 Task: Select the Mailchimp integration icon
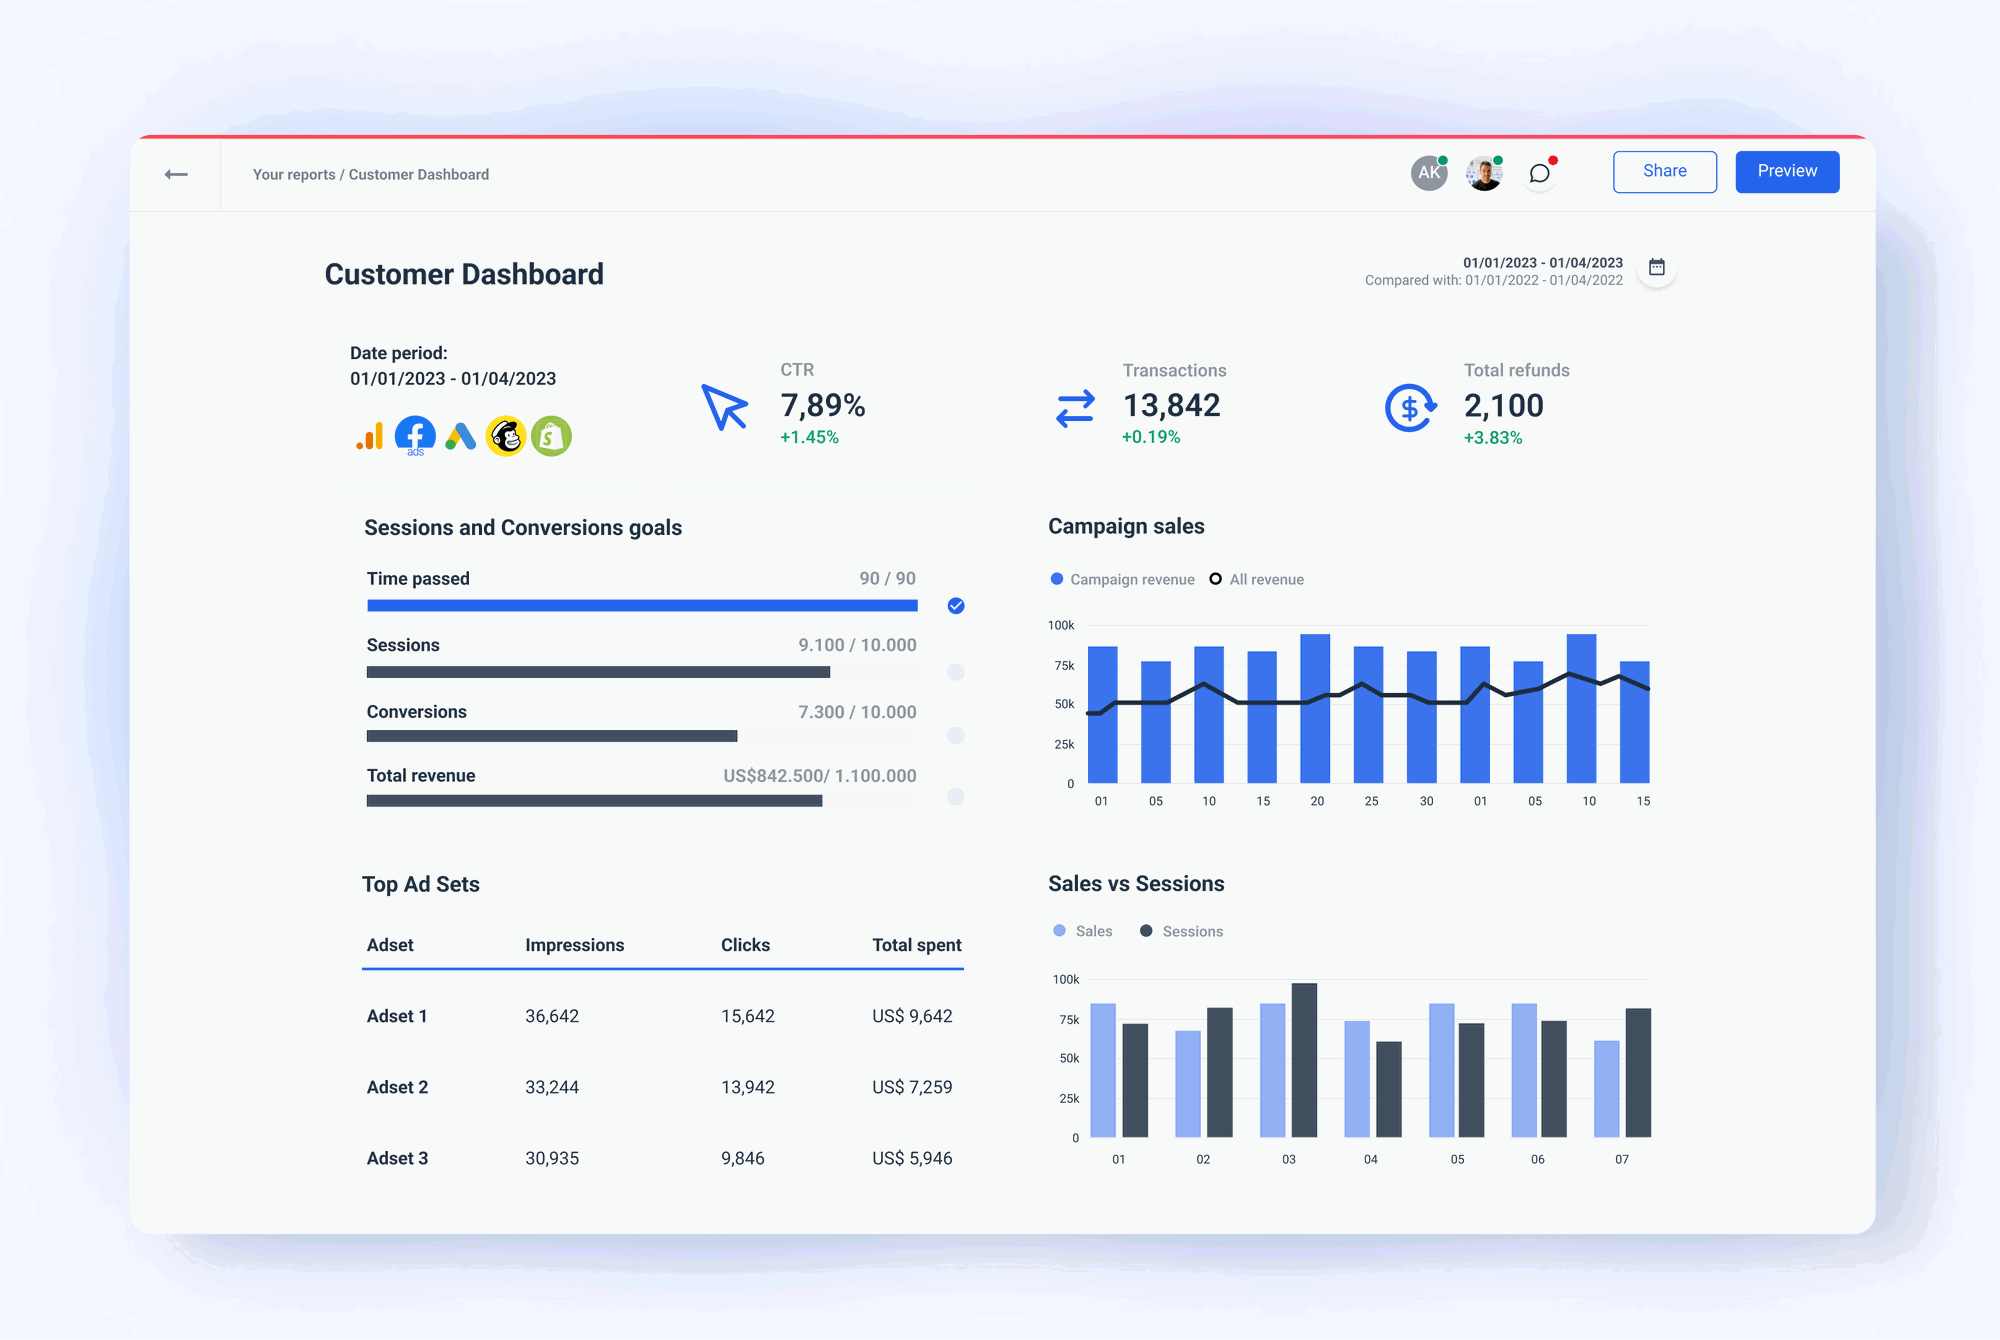(x=507, y=435)
